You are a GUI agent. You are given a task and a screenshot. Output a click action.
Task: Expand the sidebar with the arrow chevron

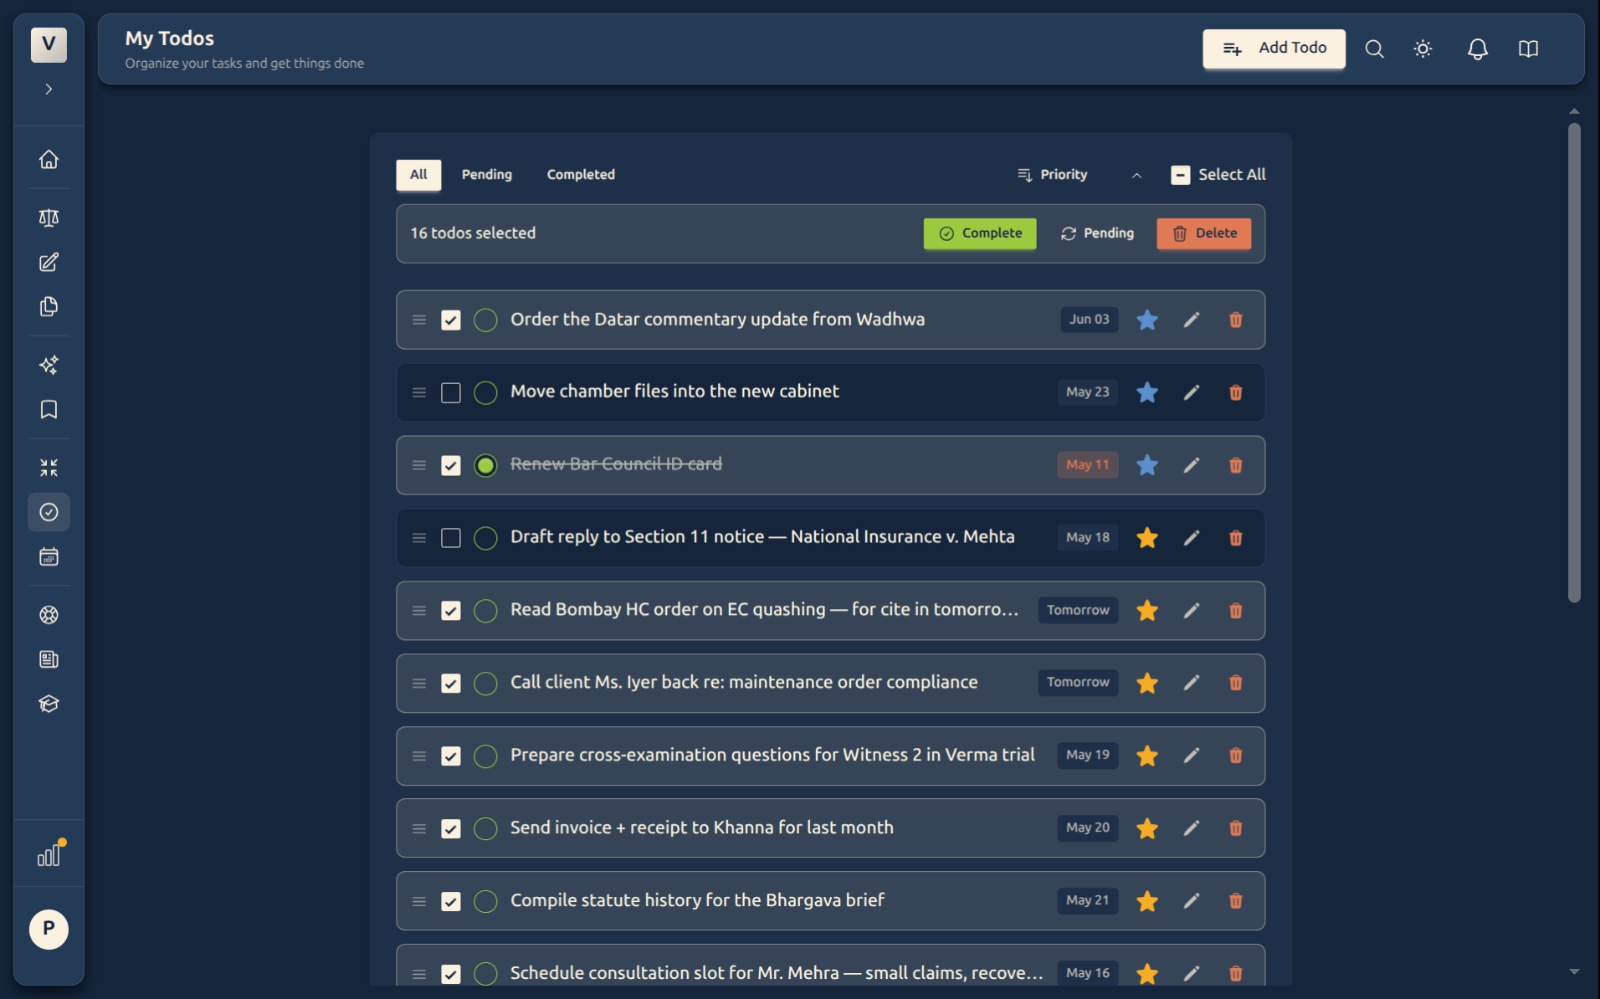(x=48, y=89)
